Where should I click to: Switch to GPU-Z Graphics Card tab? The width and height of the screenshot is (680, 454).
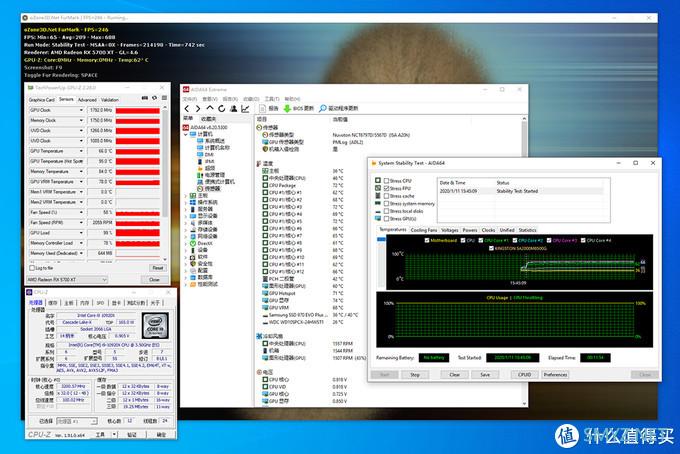click(x=42, y=100)
